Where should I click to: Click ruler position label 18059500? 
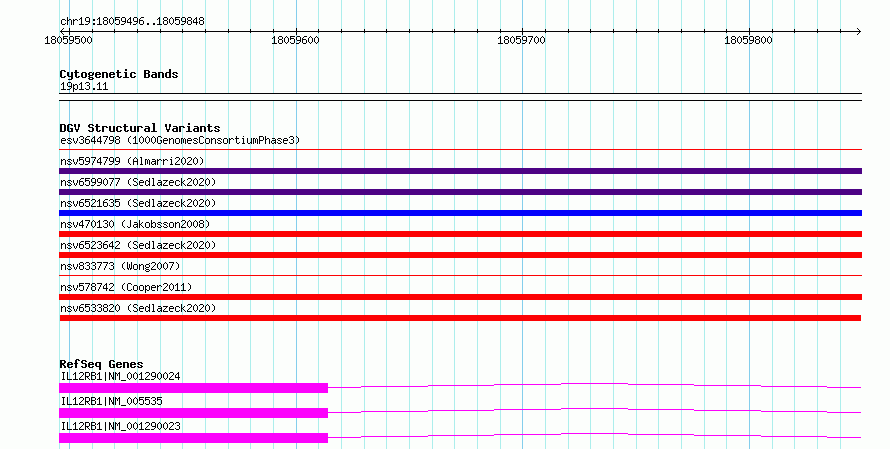pyautogui.click(x=68, y=40)
